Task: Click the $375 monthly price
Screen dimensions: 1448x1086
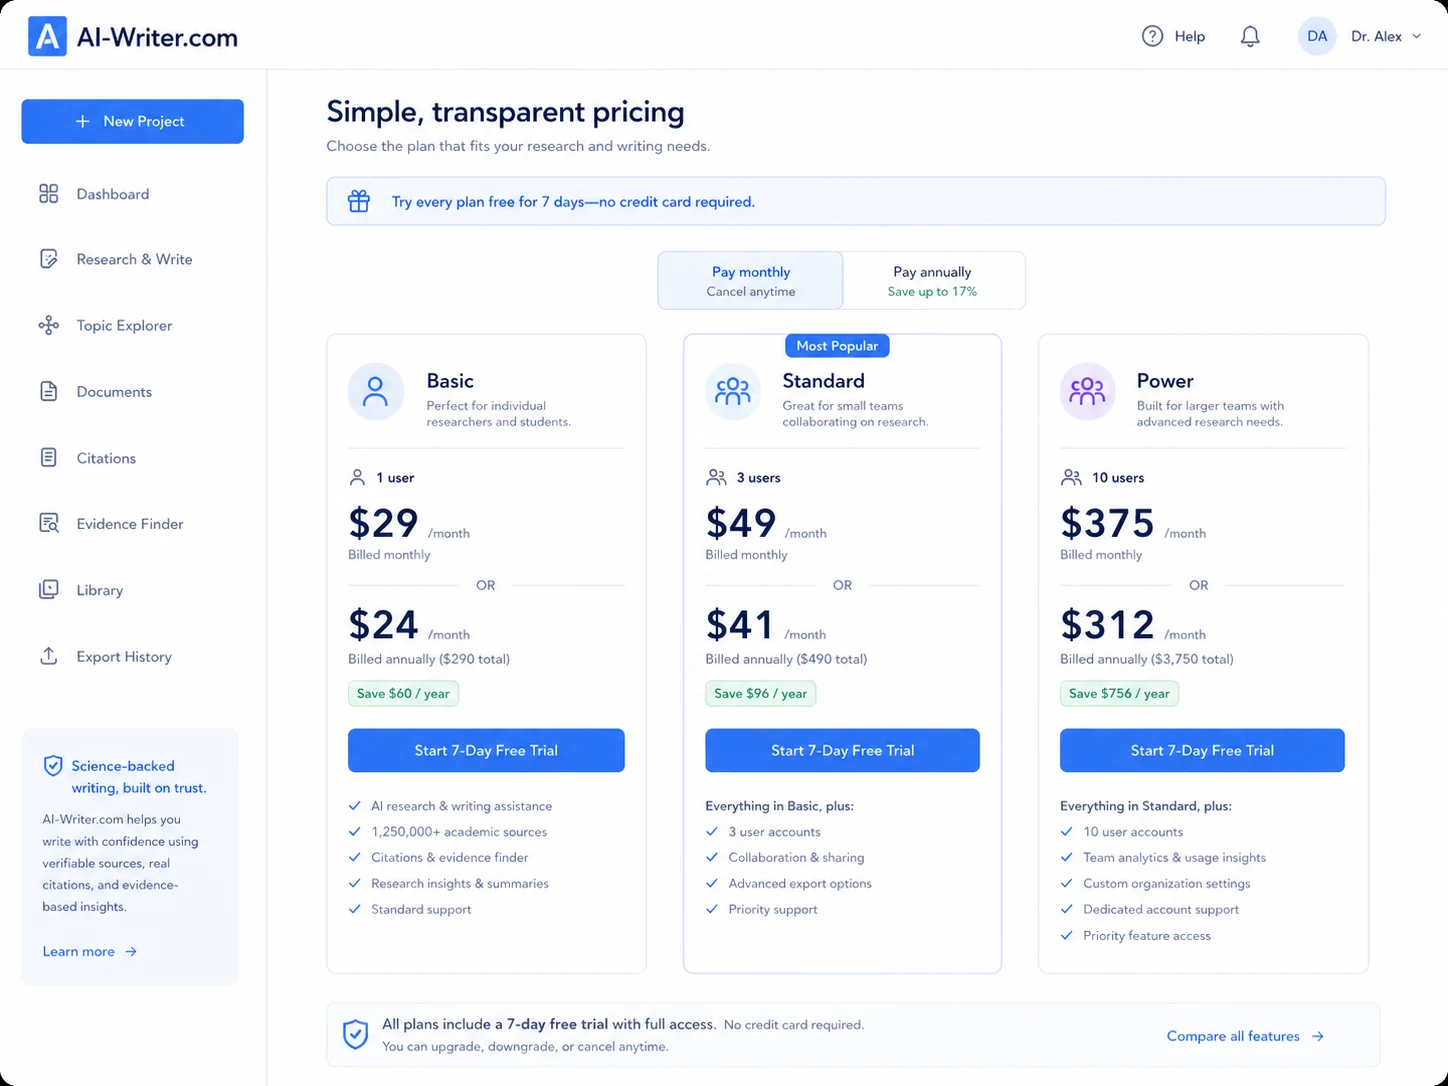Action: 1107,523
